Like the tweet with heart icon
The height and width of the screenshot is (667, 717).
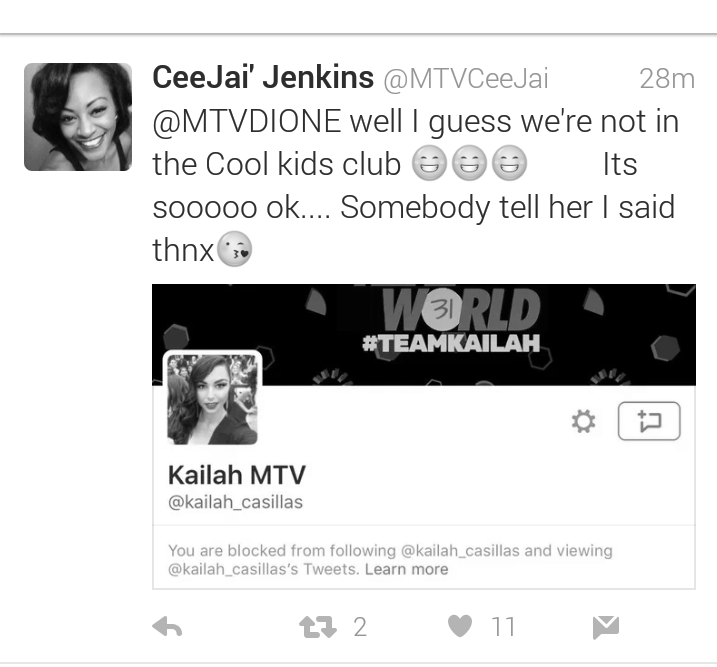coord(460,626)
